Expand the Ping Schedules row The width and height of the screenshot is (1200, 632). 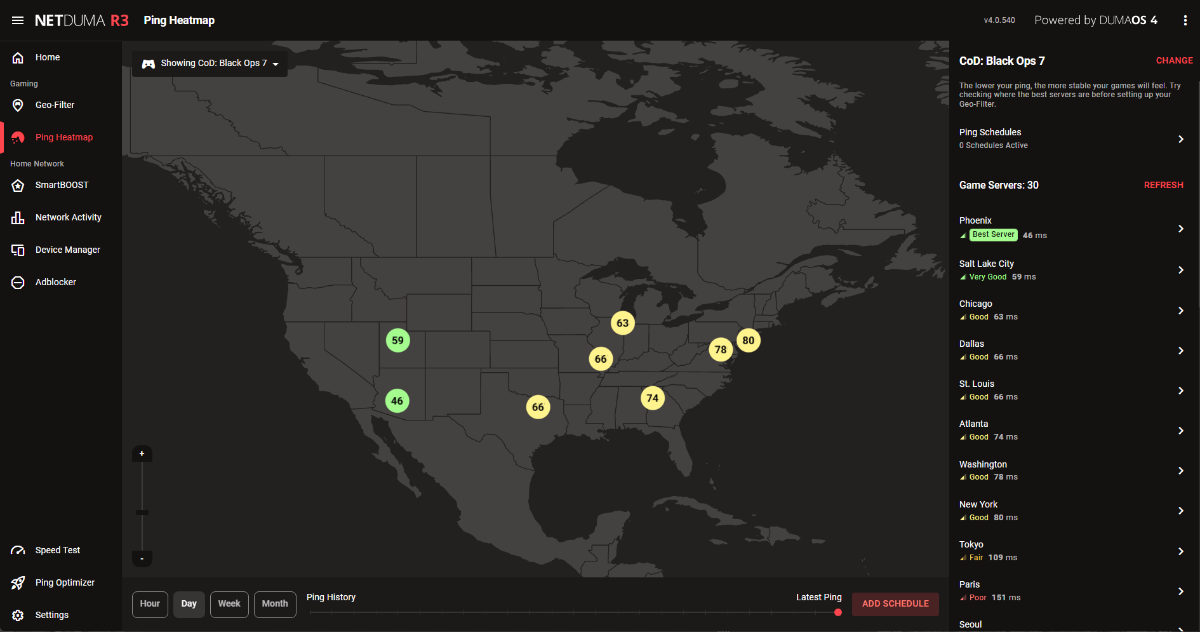pyautogui.click(x=1181, y=139)
